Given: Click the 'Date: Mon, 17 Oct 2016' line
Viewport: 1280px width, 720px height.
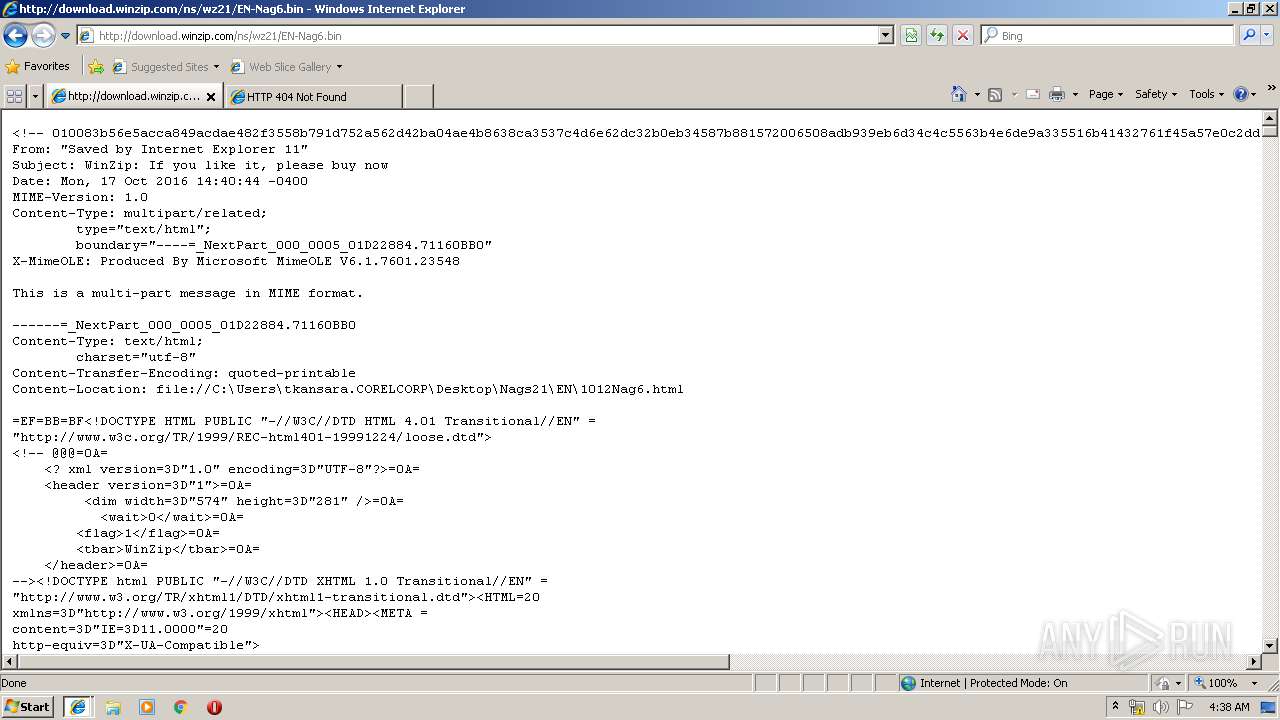Looking at the screenshot, I should pos(160,181).
